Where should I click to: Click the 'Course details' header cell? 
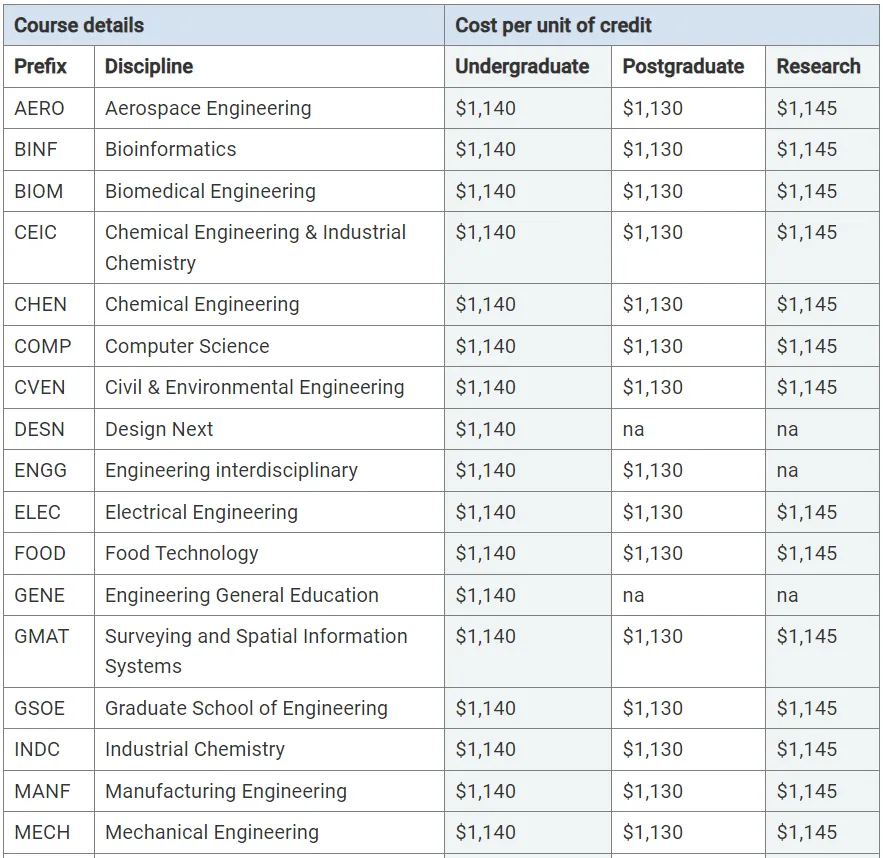79,26
